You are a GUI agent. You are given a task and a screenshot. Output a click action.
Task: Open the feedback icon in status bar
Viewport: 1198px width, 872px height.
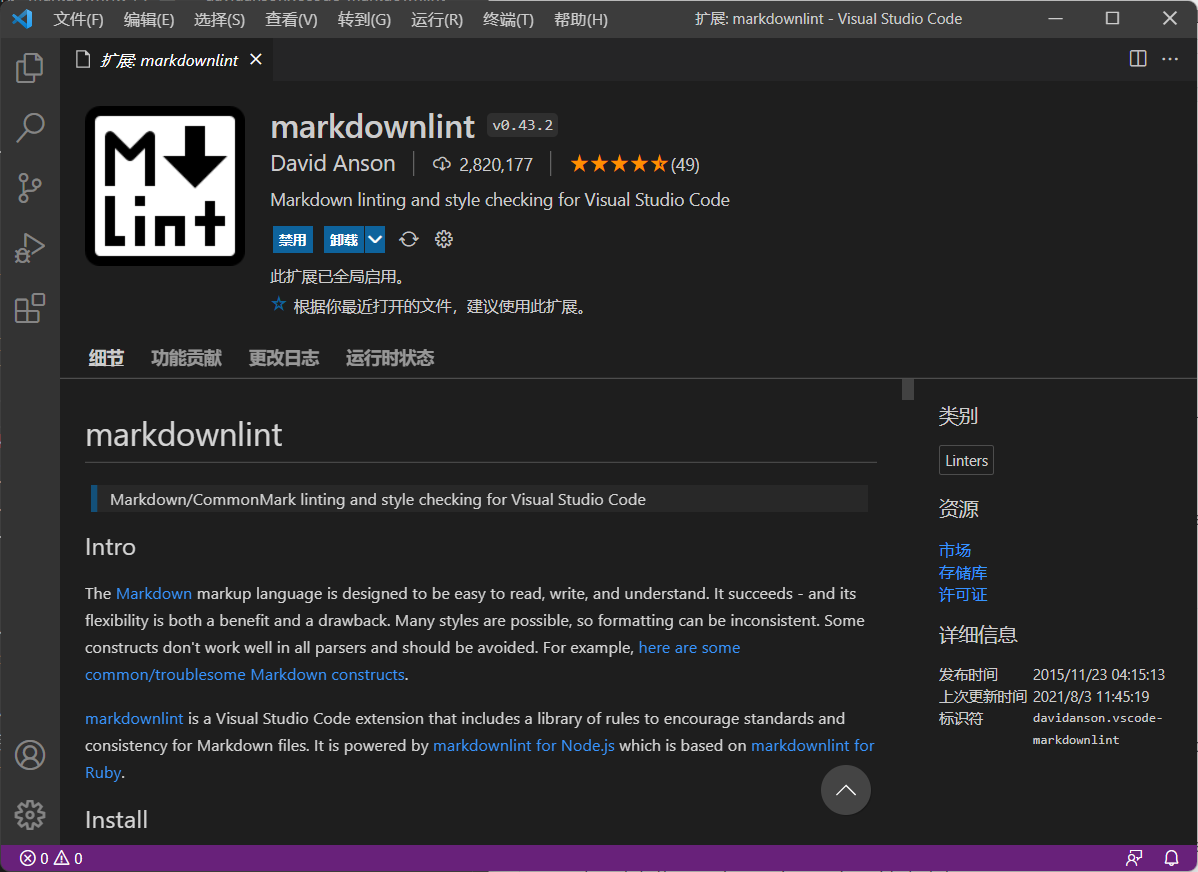point(1135,858)
